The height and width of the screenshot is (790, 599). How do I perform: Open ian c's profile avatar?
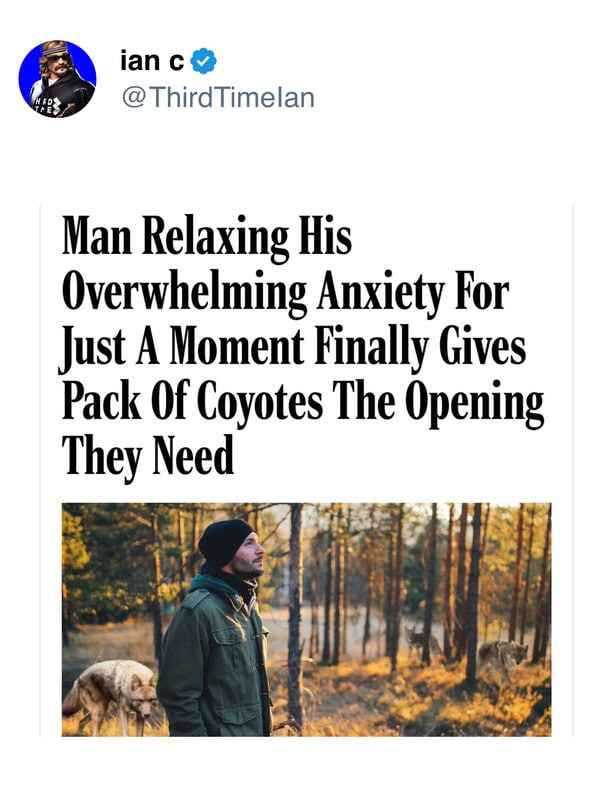click(57, 79)
